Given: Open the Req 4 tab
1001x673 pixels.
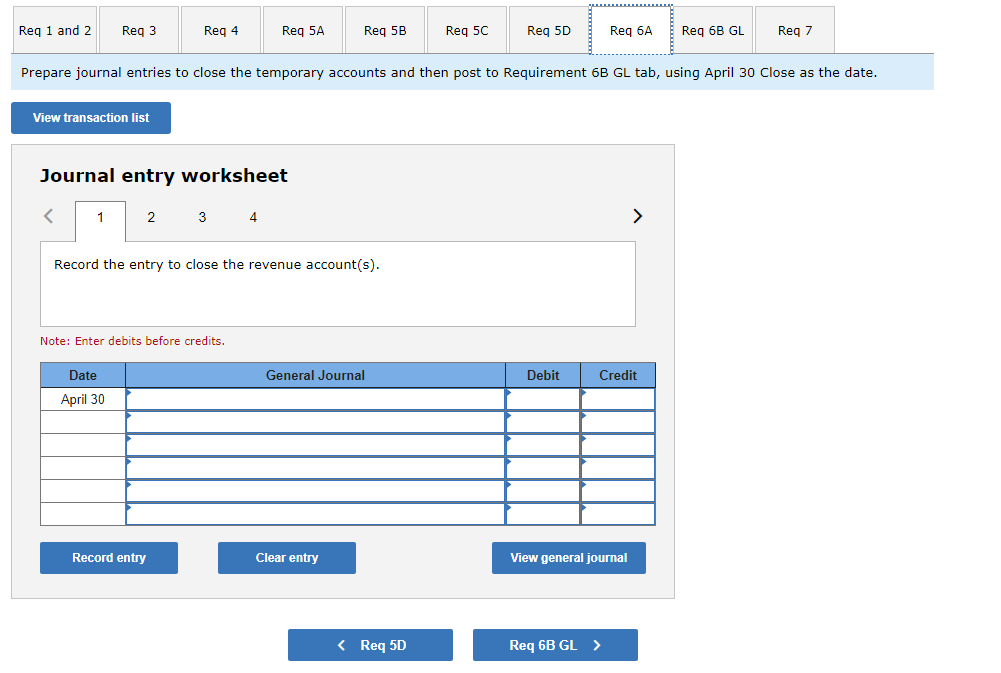Looking at the screenshot, I should pyautogui.click(x=221, y=30).
